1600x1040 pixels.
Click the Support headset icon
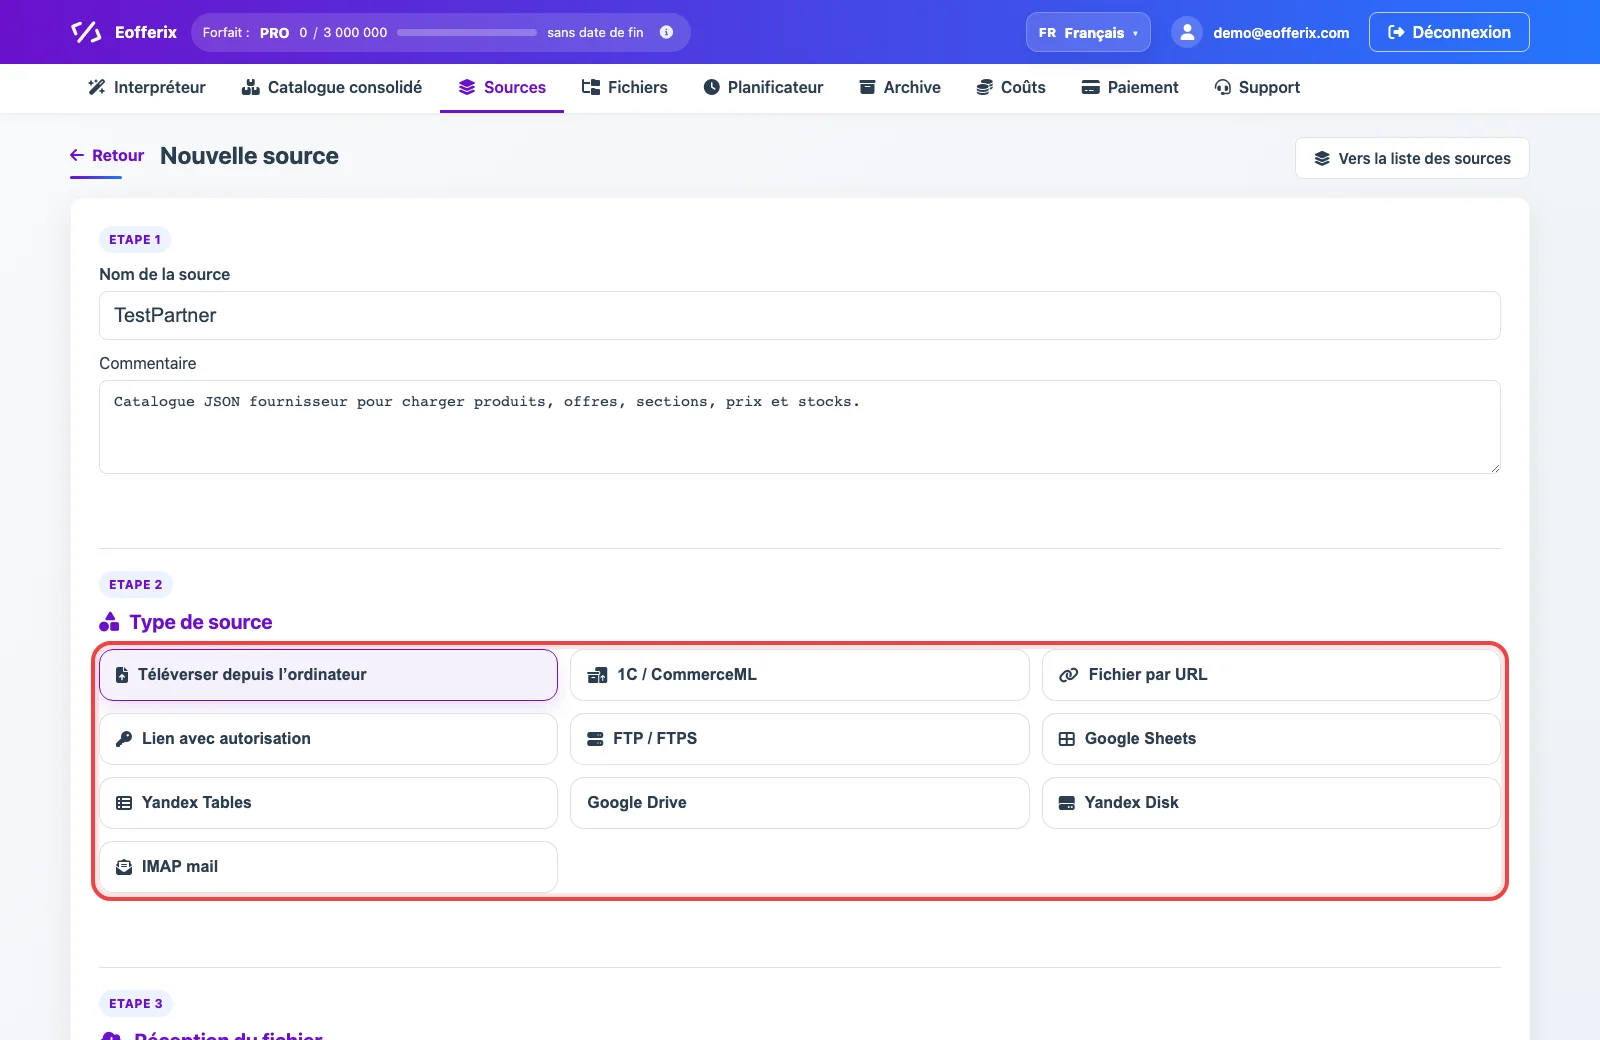point(1222,87)
